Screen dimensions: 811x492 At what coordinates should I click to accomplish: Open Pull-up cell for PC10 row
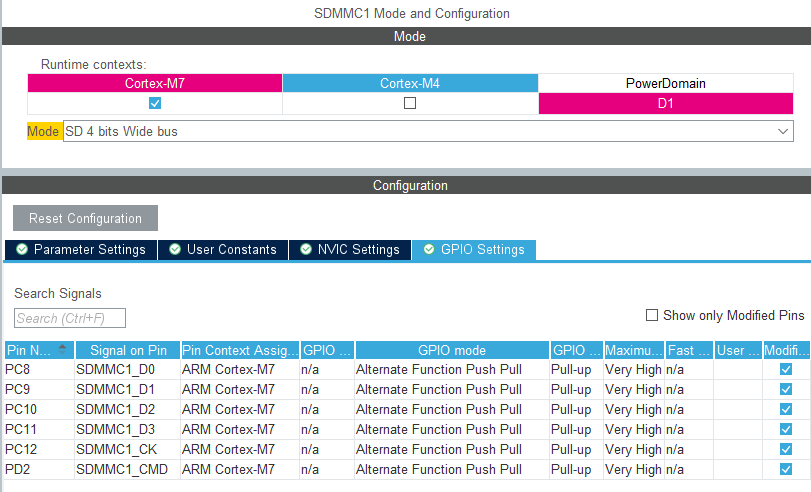pos(575,409)
